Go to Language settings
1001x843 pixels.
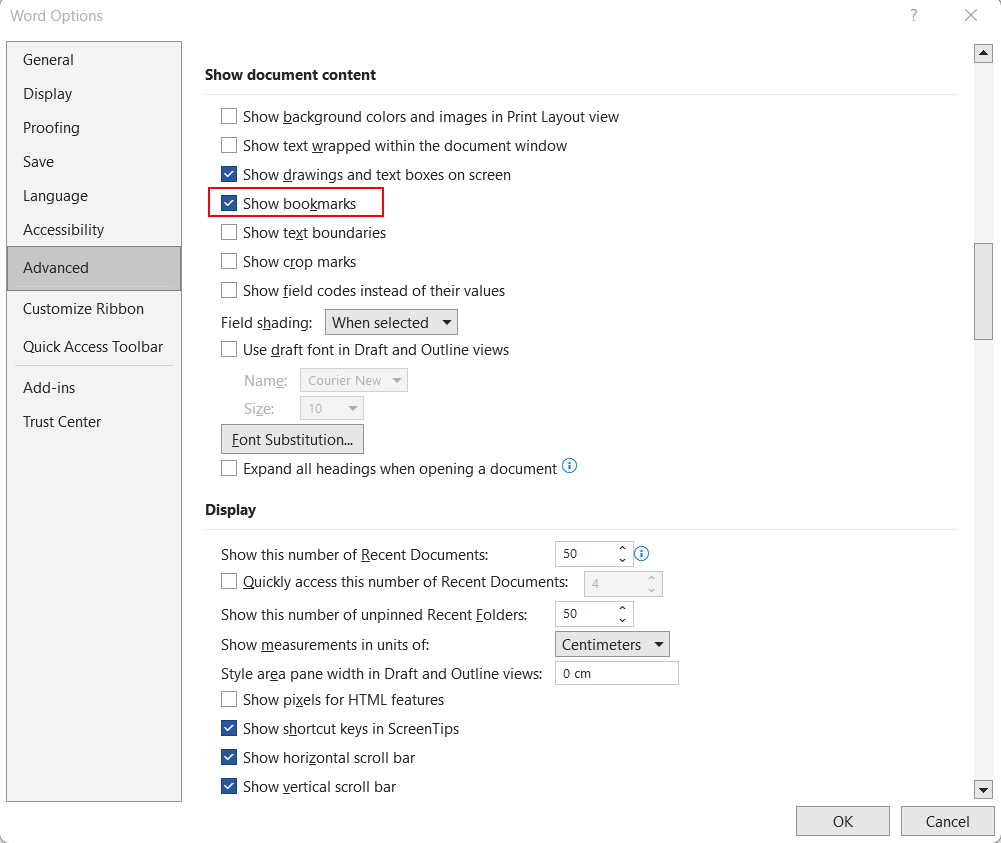pos(94,196)
